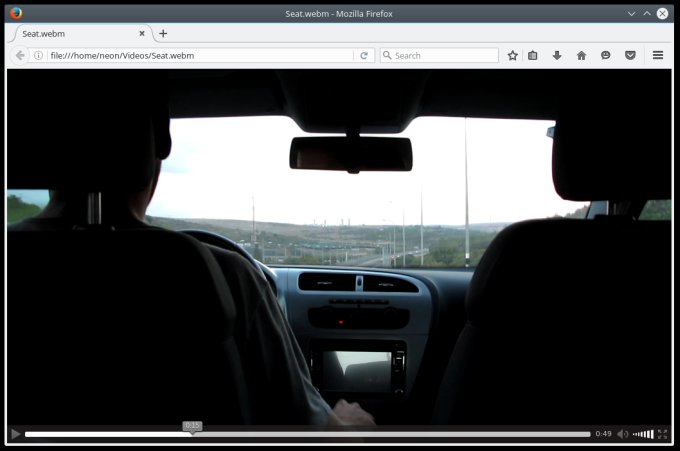Reload the current page
The width and height of the screenshot is (680, 451).
click(x=364, y=56)
